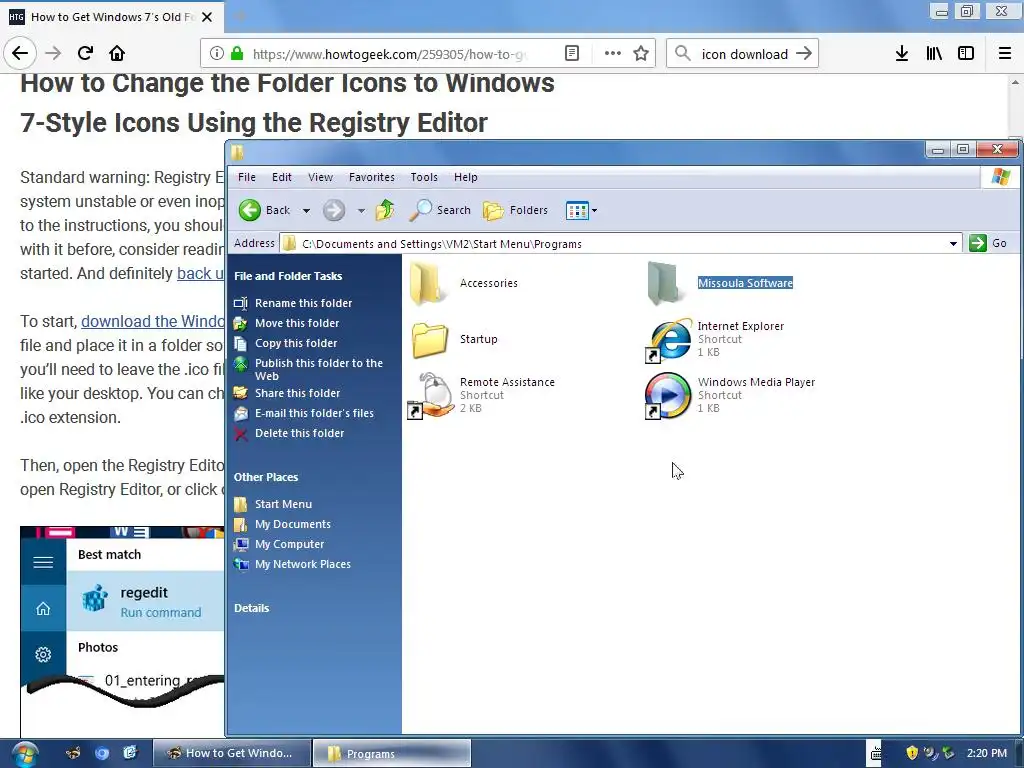
Task: Open the Help menu in Explorer
Action: coord(466,177)
